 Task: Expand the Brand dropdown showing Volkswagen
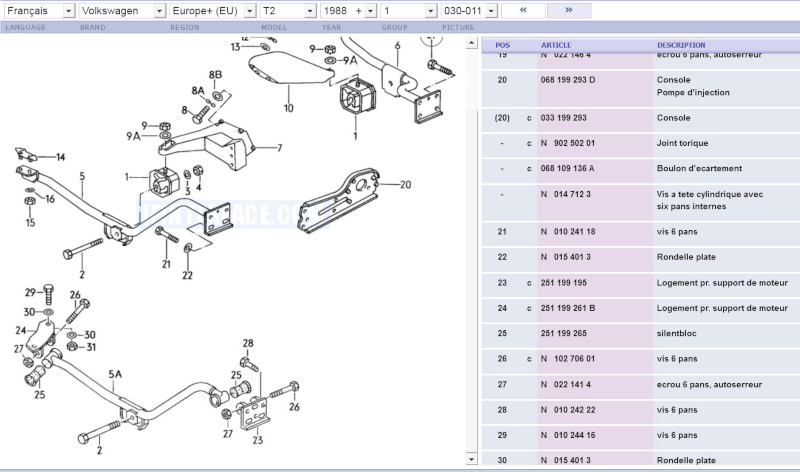click(123, 10)
